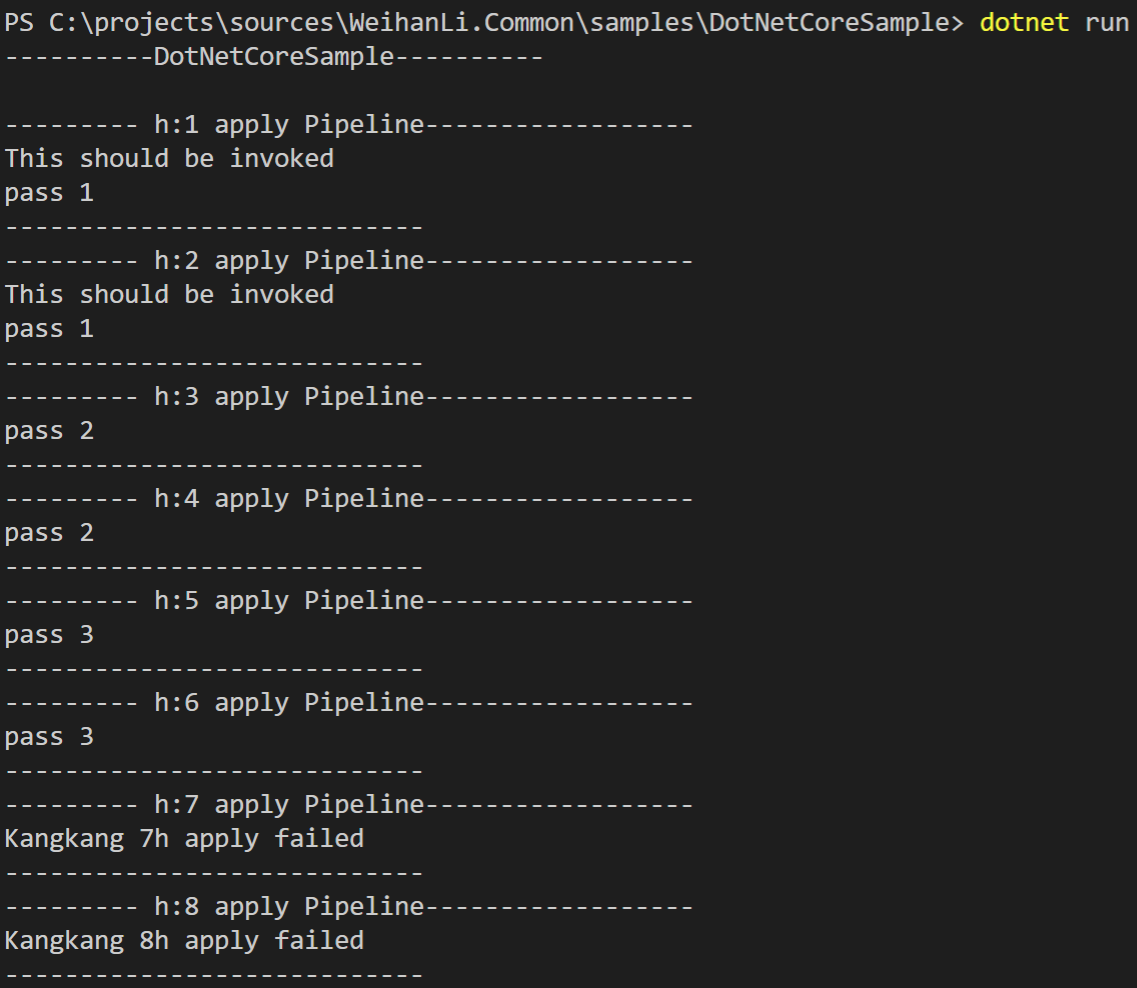Click the DotNetCoreSample header line
Image resolution: width=1137 pixels, height=988 pixels.
click(x=274, y=57)
